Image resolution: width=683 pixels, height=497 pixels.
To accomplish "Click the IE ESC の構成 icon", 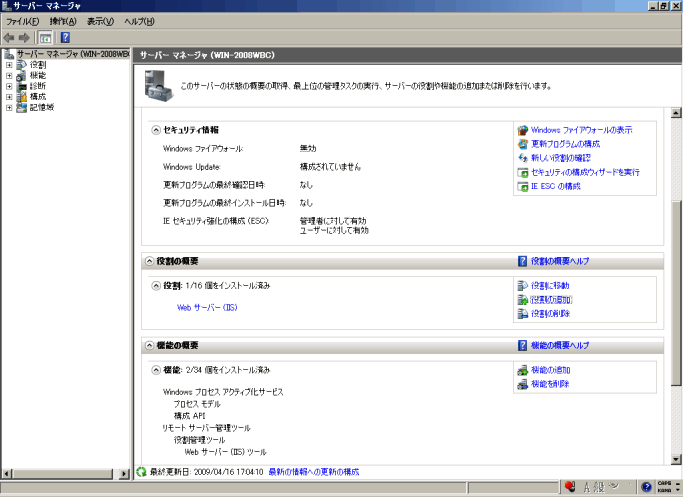I will click(523, 186).
